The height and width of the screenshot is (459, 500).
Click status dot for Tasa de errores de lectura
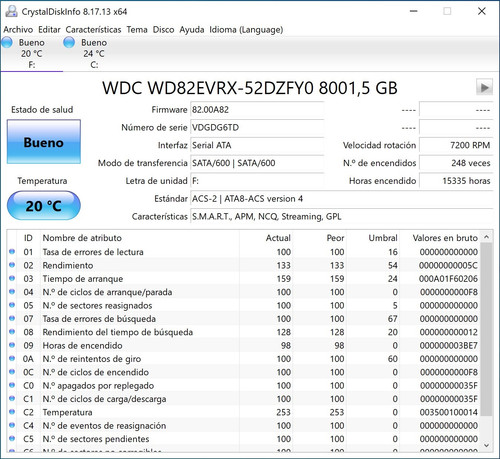(12, 252)
